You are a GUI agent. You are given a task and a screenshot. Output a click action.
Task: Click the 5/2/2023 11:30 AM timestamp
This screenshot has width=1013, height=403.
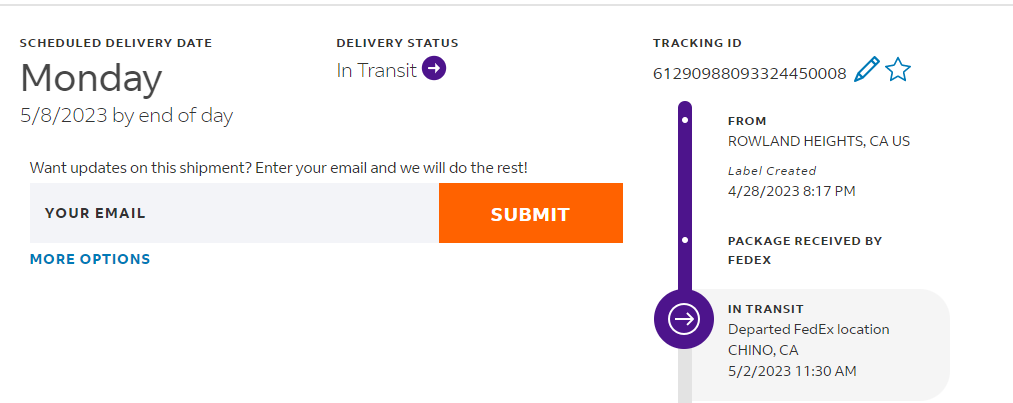pos(792,371)
